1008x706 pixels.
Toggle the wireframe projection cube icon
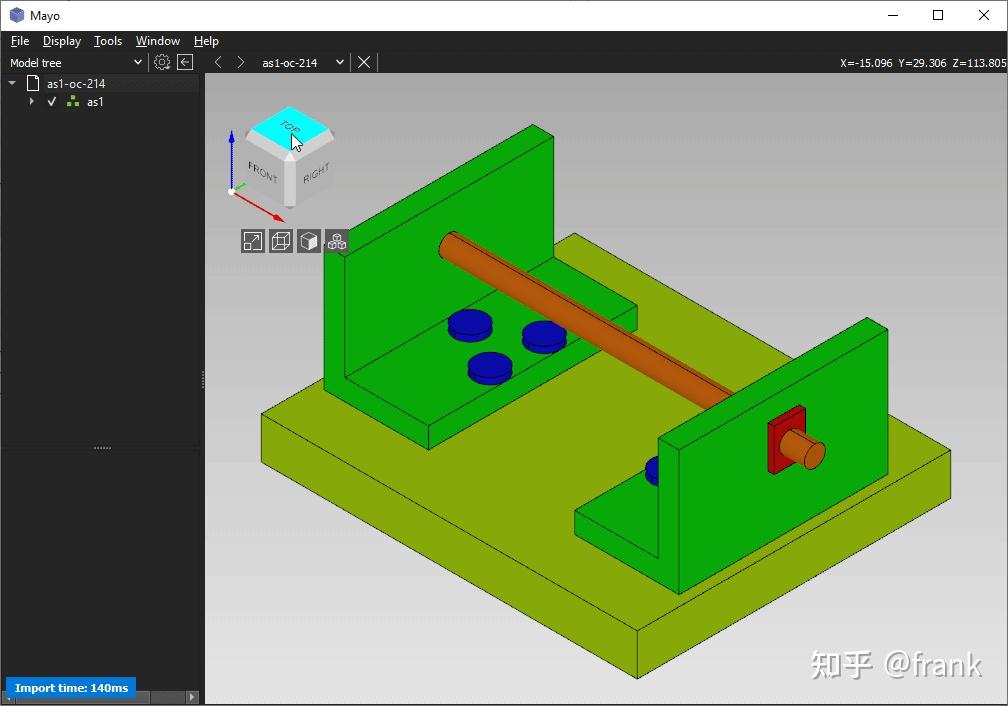coord(281,241)
